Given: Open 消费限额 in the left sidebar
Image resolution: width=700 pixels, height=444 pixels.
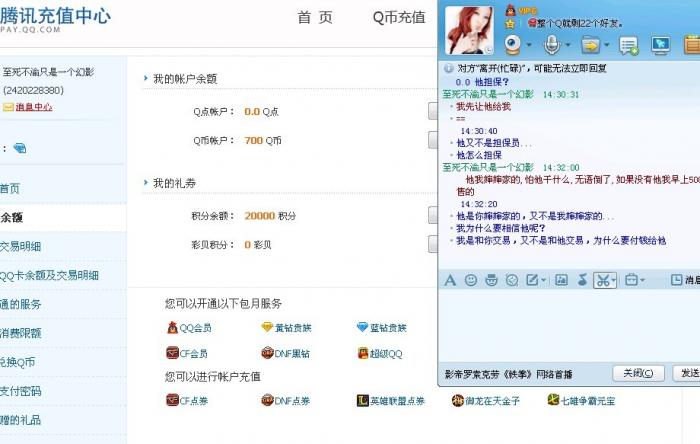Looking at the screenshot, I should [x=21, y=333].
